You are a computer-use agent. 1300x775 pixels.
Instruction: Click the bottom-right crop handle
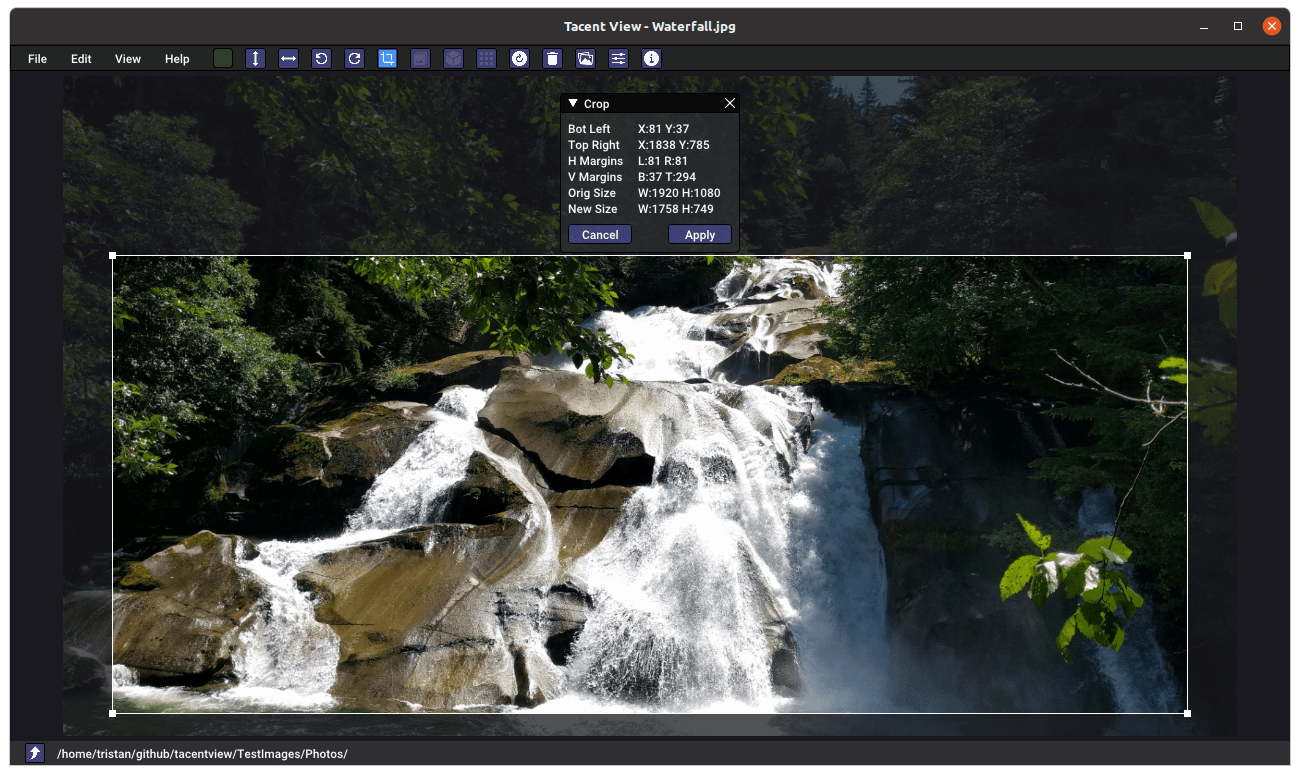(1187, 713)
